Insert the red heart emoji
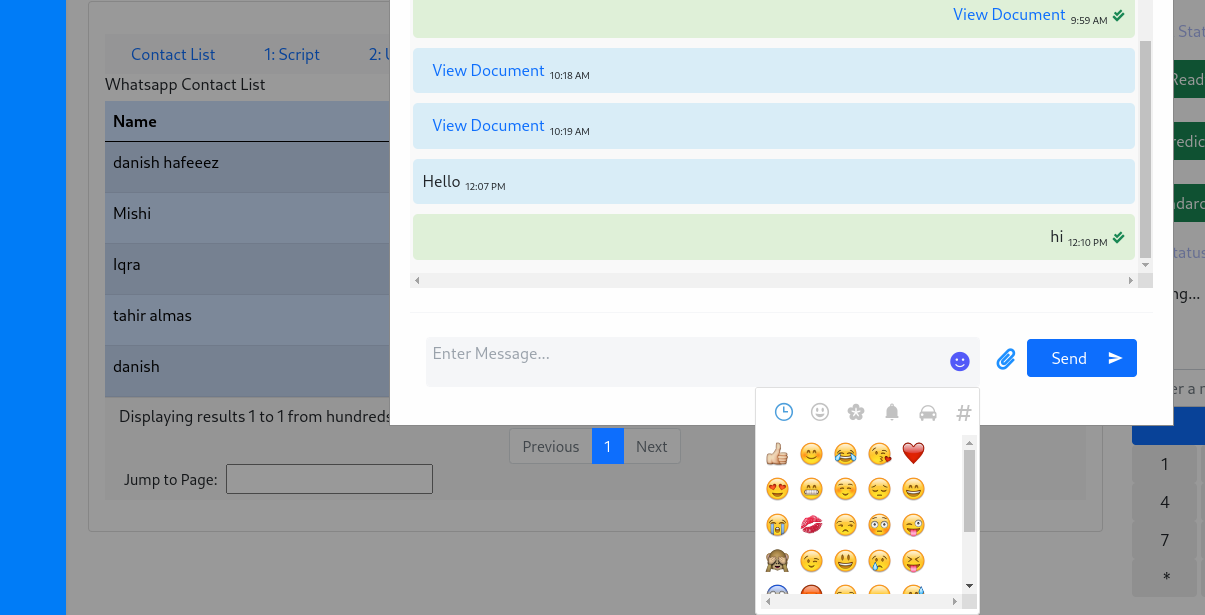 click(x=913, y=454)
